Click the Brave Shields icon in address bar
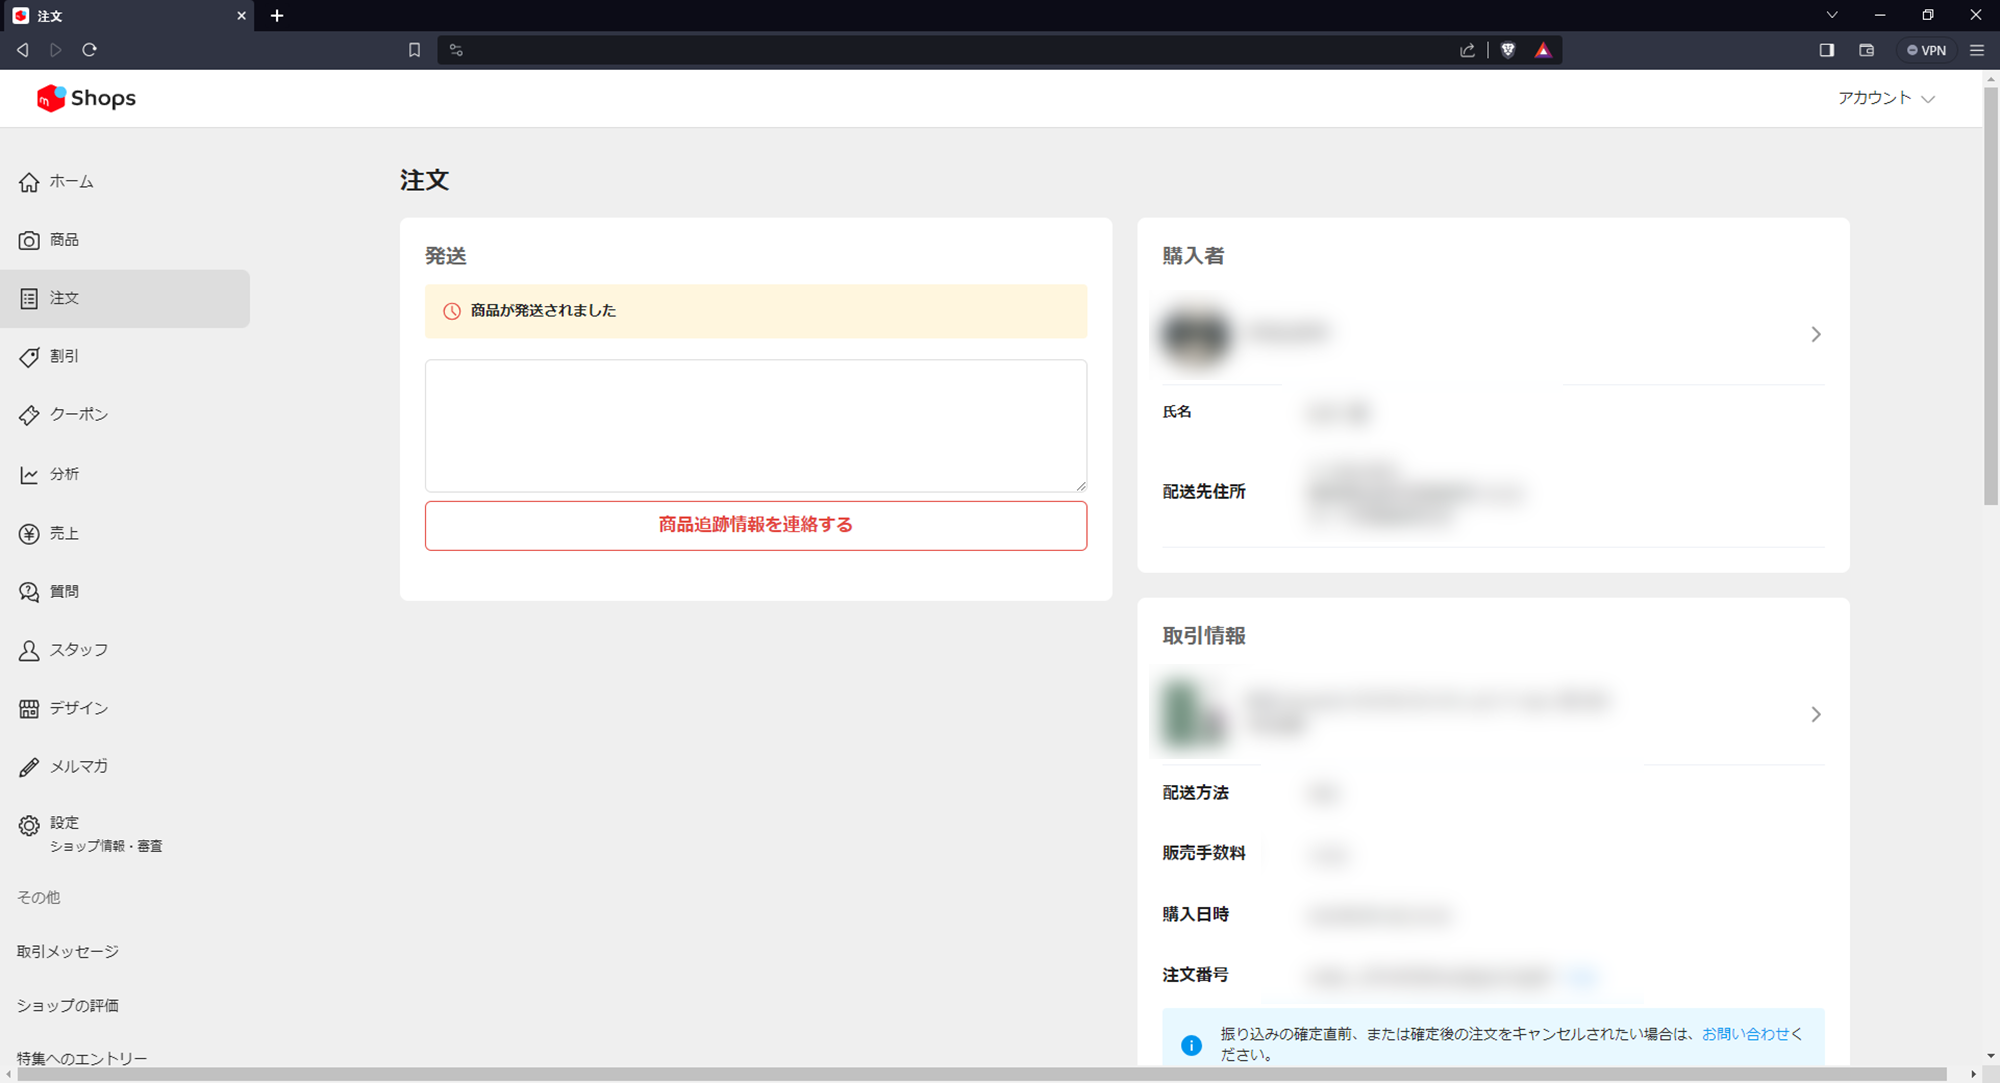This screenshot has width=2000, height=1083. click(x=1508, y=50)
